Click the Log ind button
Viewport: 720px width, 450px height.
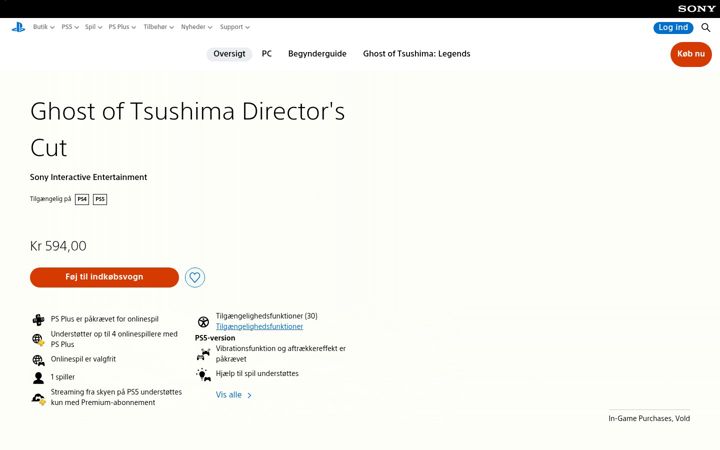pos(673,28)
